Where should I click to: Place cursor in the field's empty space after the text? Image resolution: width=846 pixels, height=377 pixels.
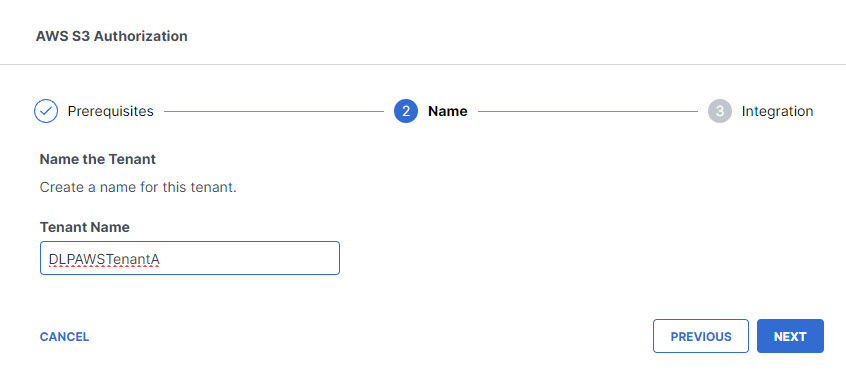coord(248,258)
